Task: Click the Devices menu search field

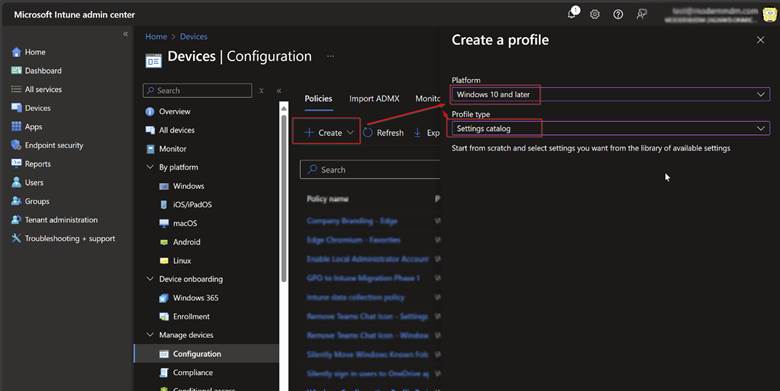Action: tap(197, 91)
